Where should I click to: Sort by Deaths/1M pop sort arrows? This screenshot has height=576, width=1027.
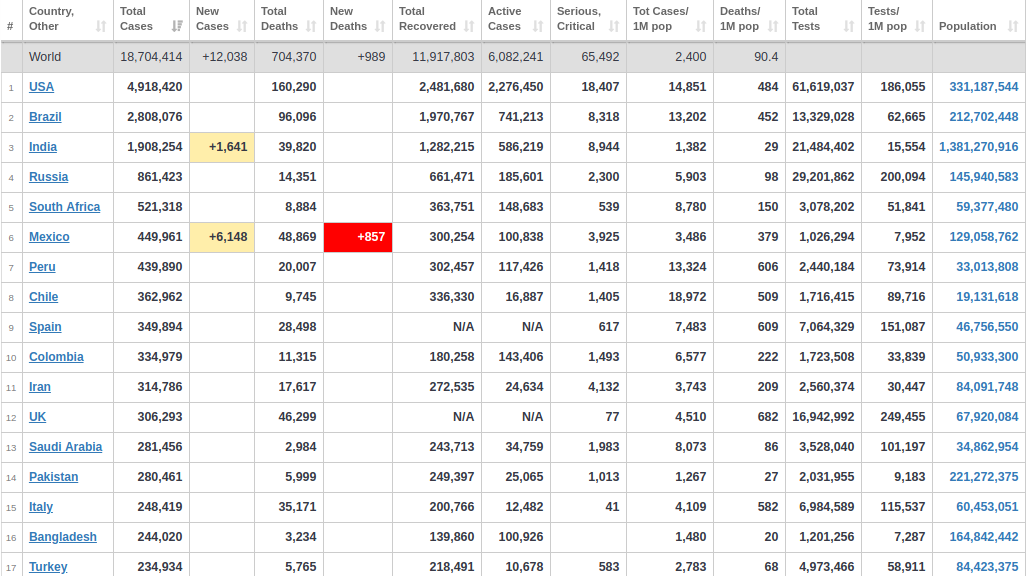click(773, 26)
